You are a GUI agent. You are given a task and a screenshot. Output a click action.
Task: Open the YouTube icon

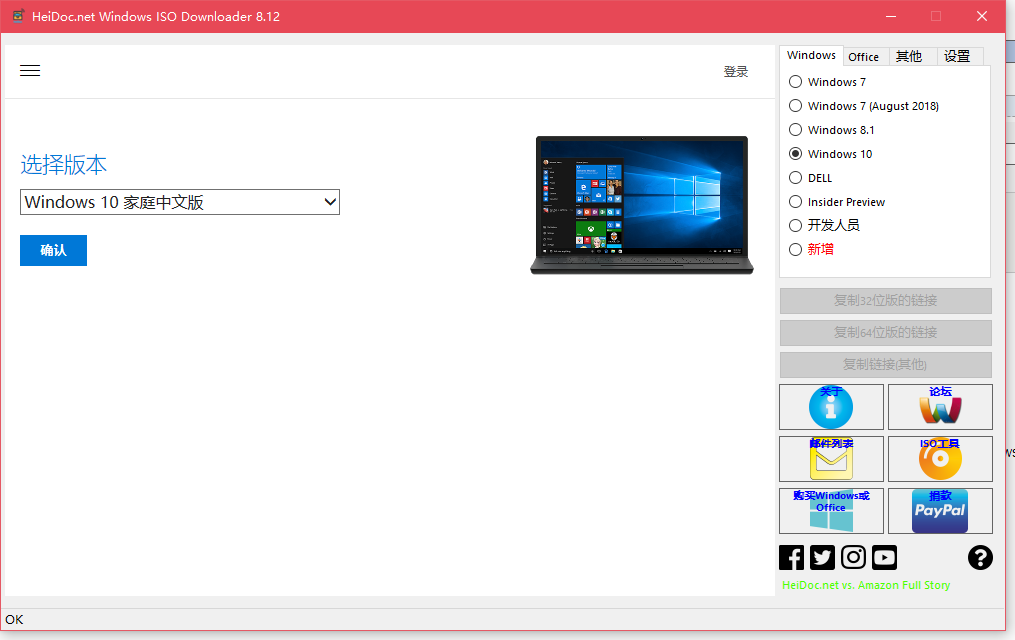pos(884,557)
